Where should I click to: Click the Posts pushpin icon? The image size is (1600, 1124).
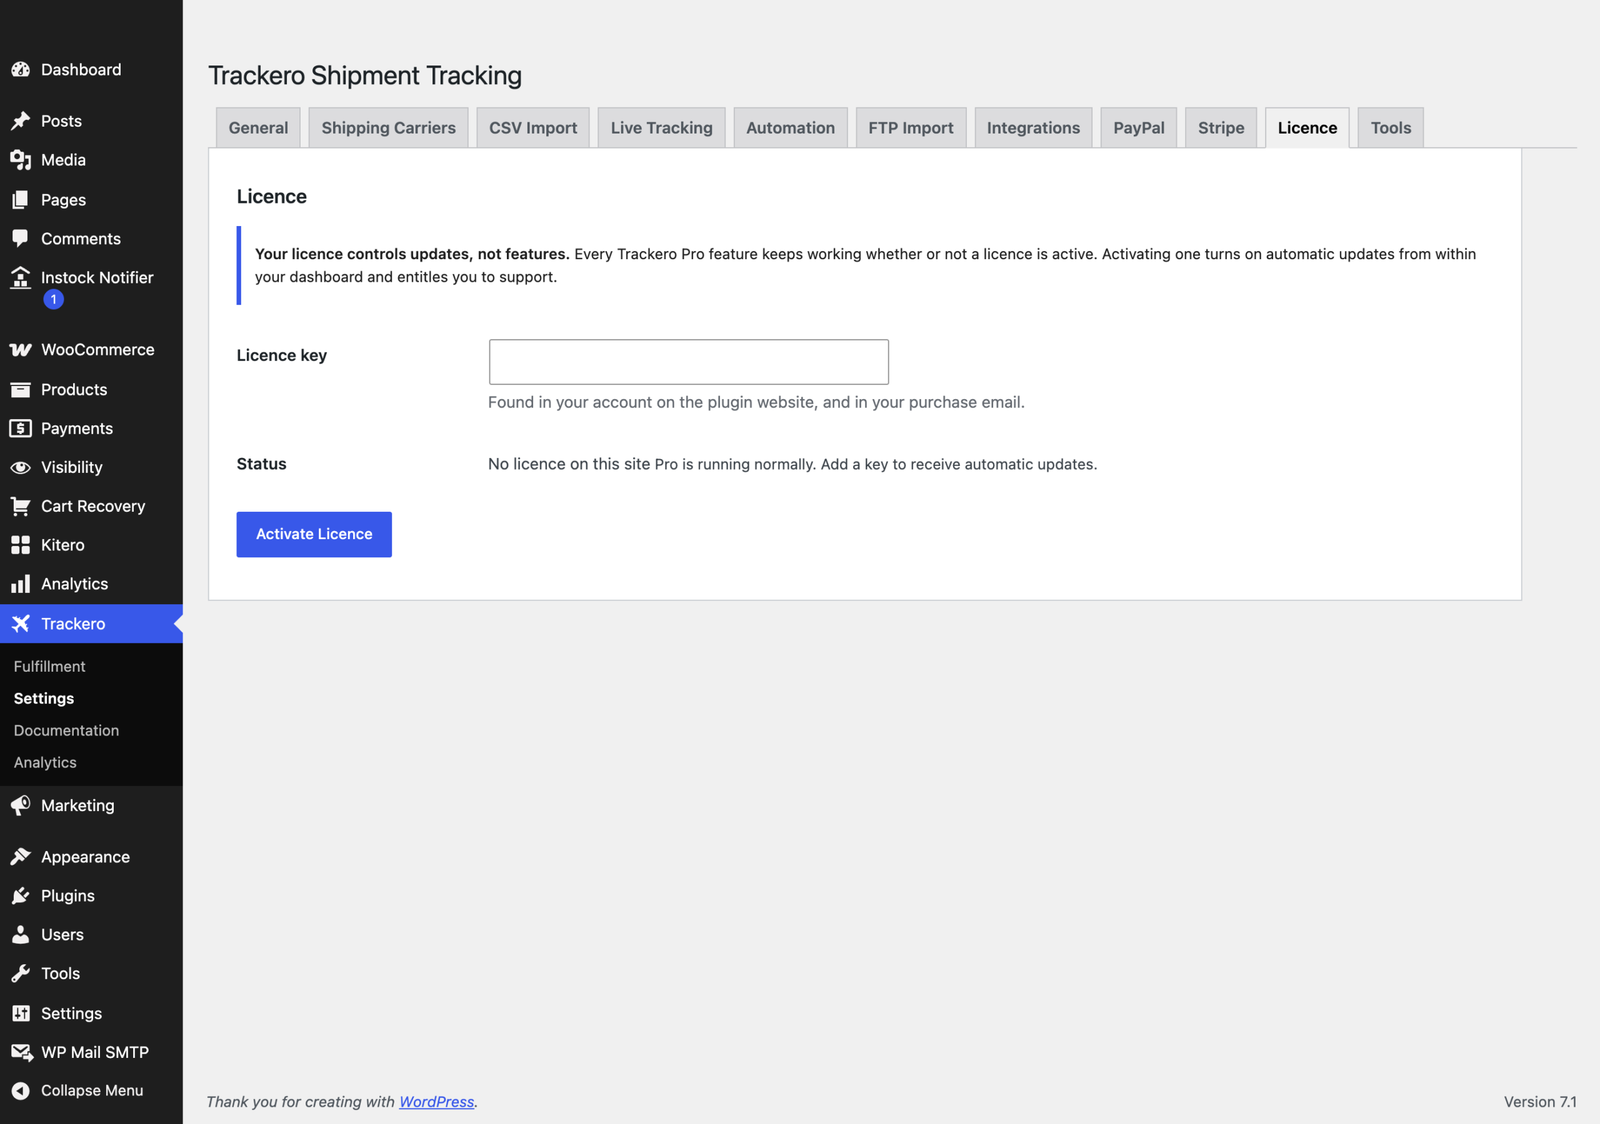click(20, 121)
